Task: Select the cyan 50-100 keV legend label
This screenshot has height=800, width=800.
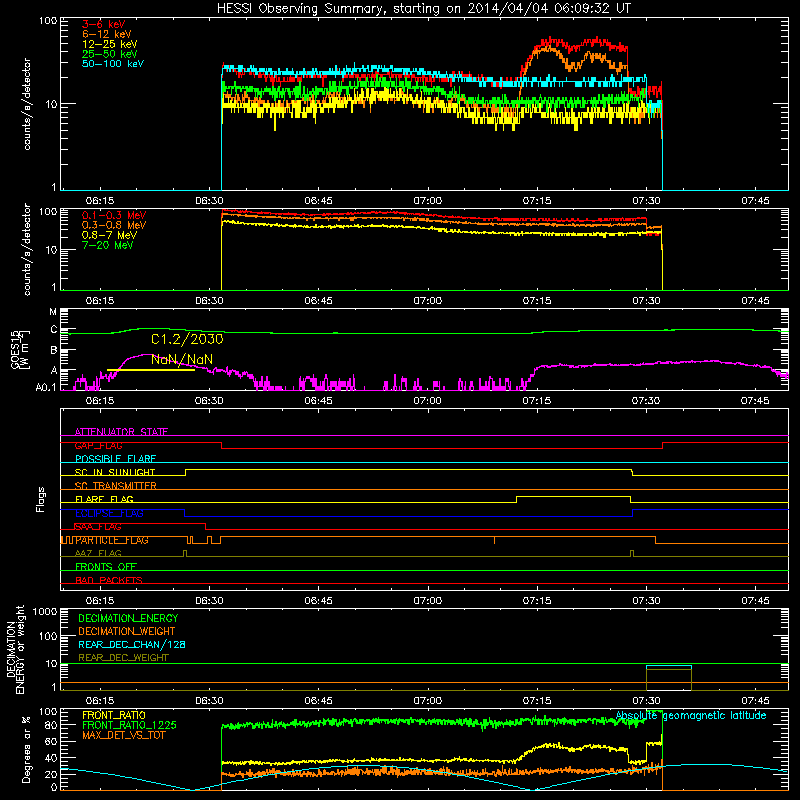Action: click(113, 64)
